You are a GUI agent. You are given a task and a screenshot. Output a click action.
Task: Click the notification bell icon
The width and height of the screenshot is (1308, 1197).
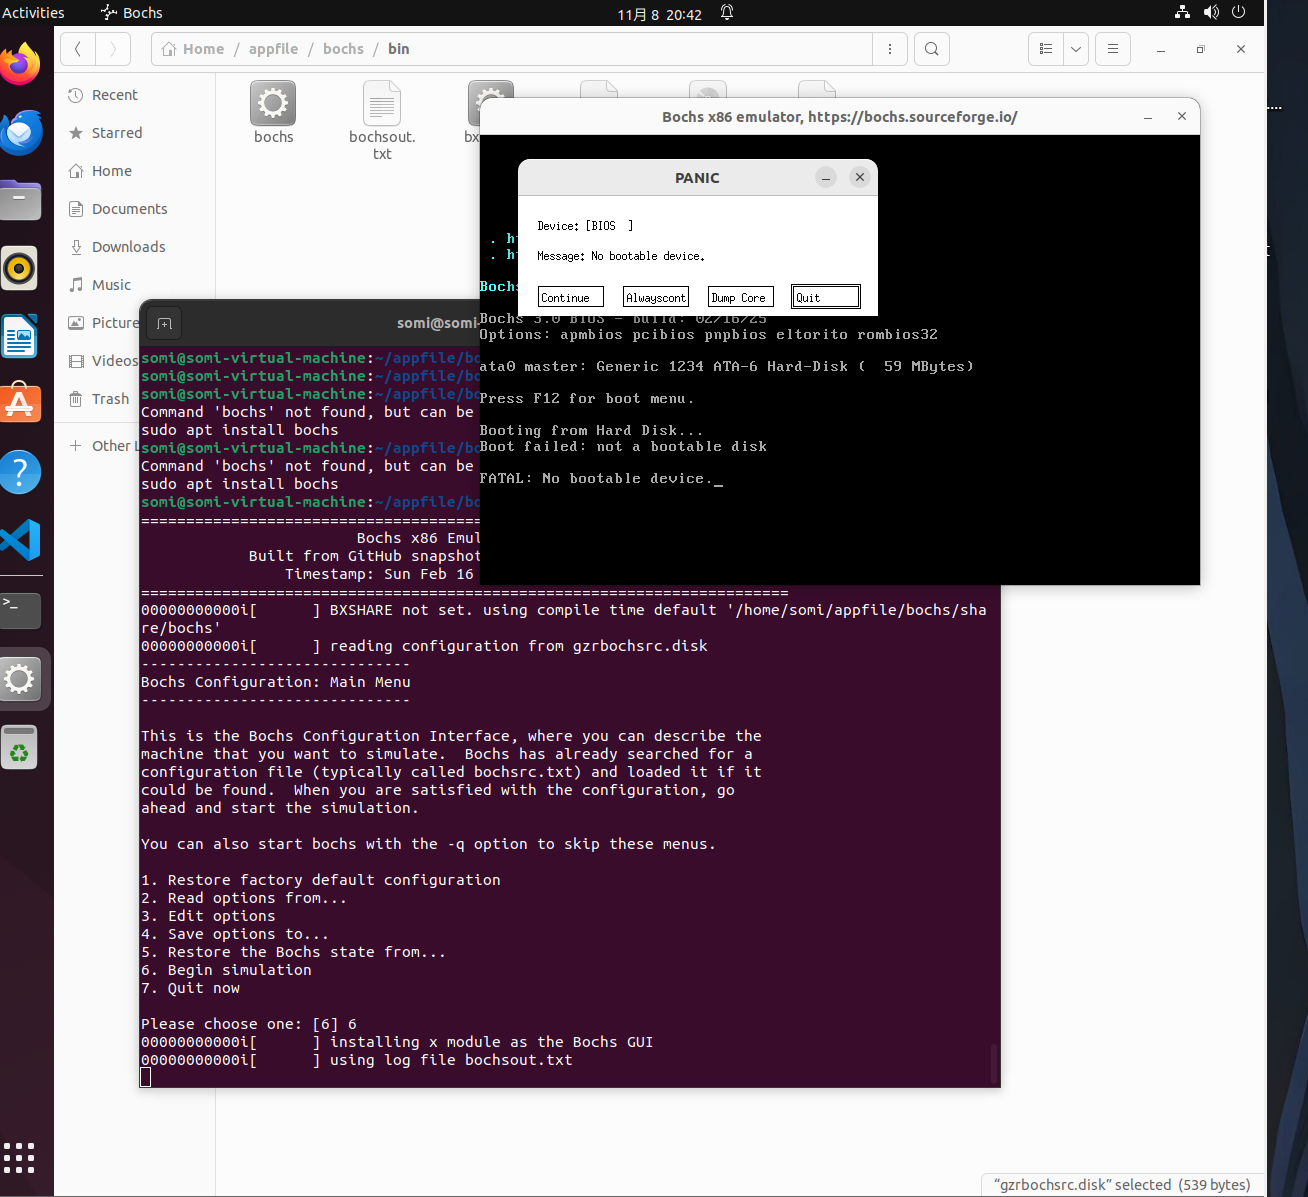coord(727,13)
